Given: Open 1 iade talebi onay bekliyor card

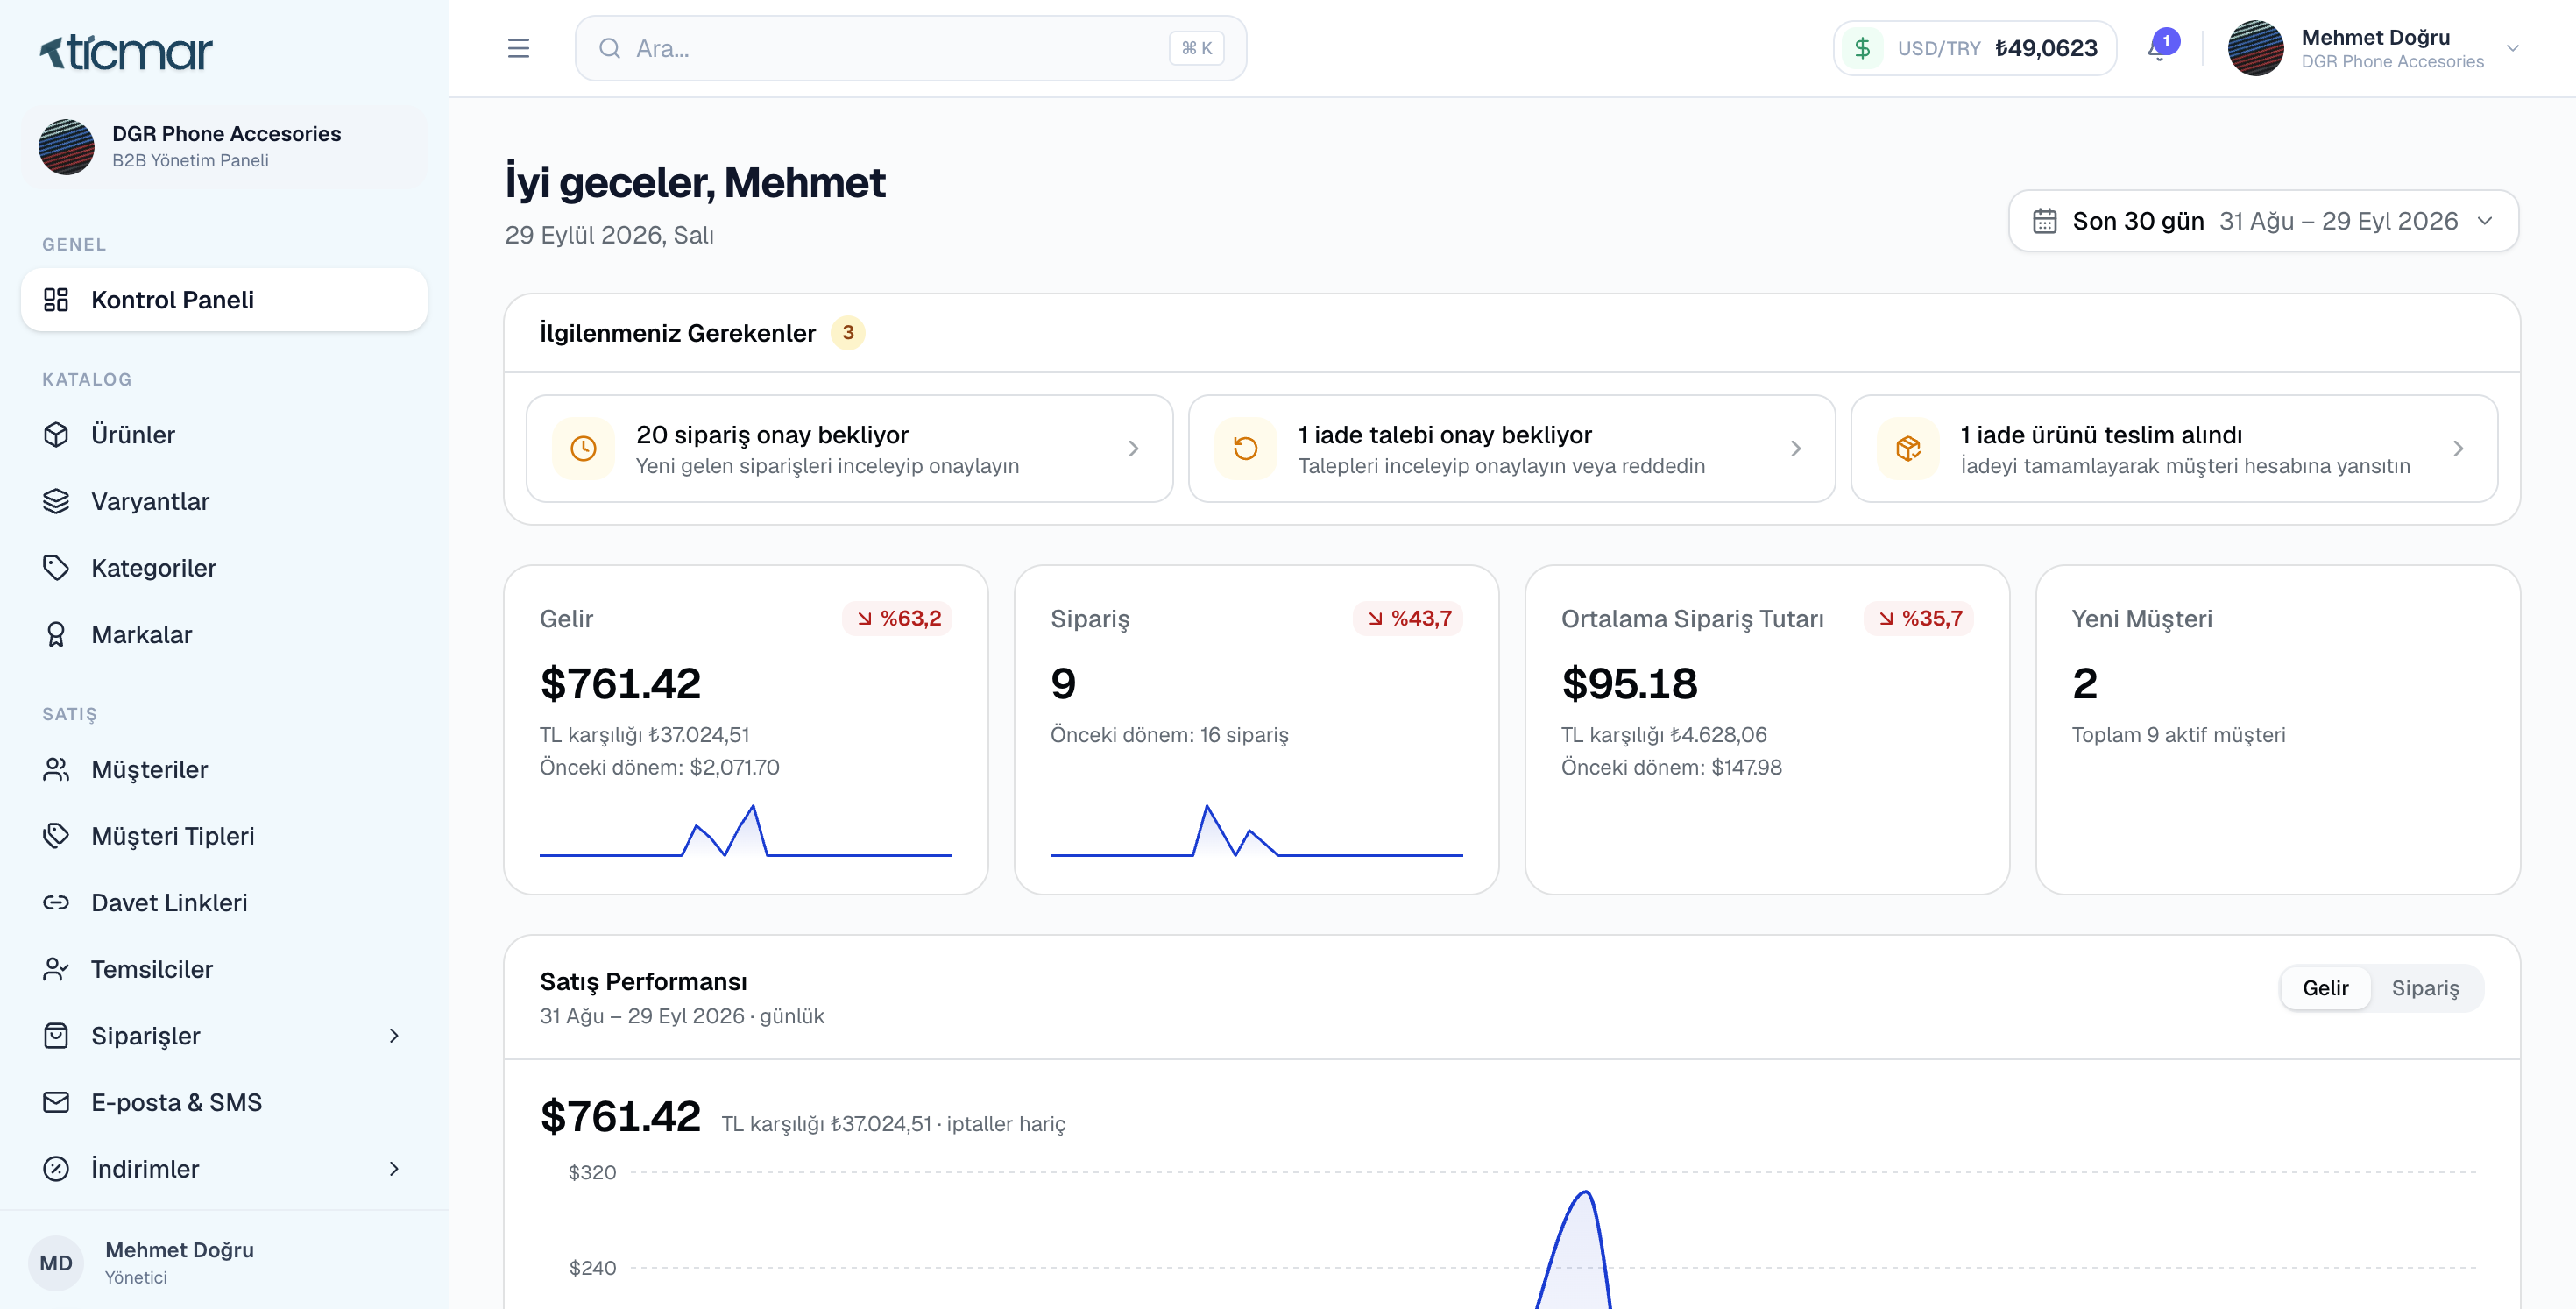Looking at the screenshot, I should click(1511, 449).
